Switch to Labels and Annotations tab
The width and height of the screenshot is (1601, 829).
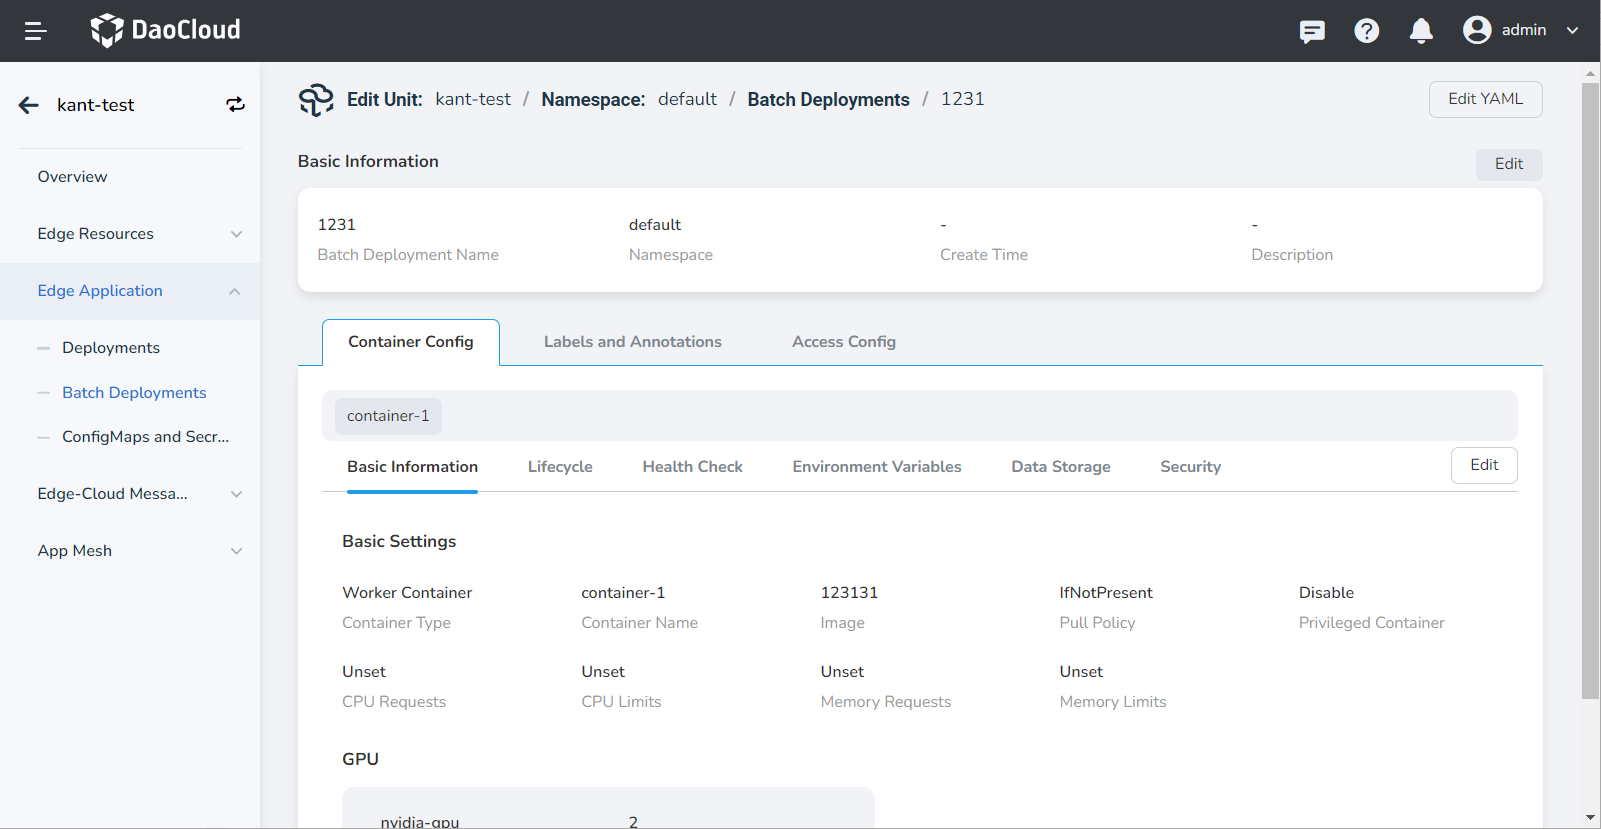coord(632,342)
